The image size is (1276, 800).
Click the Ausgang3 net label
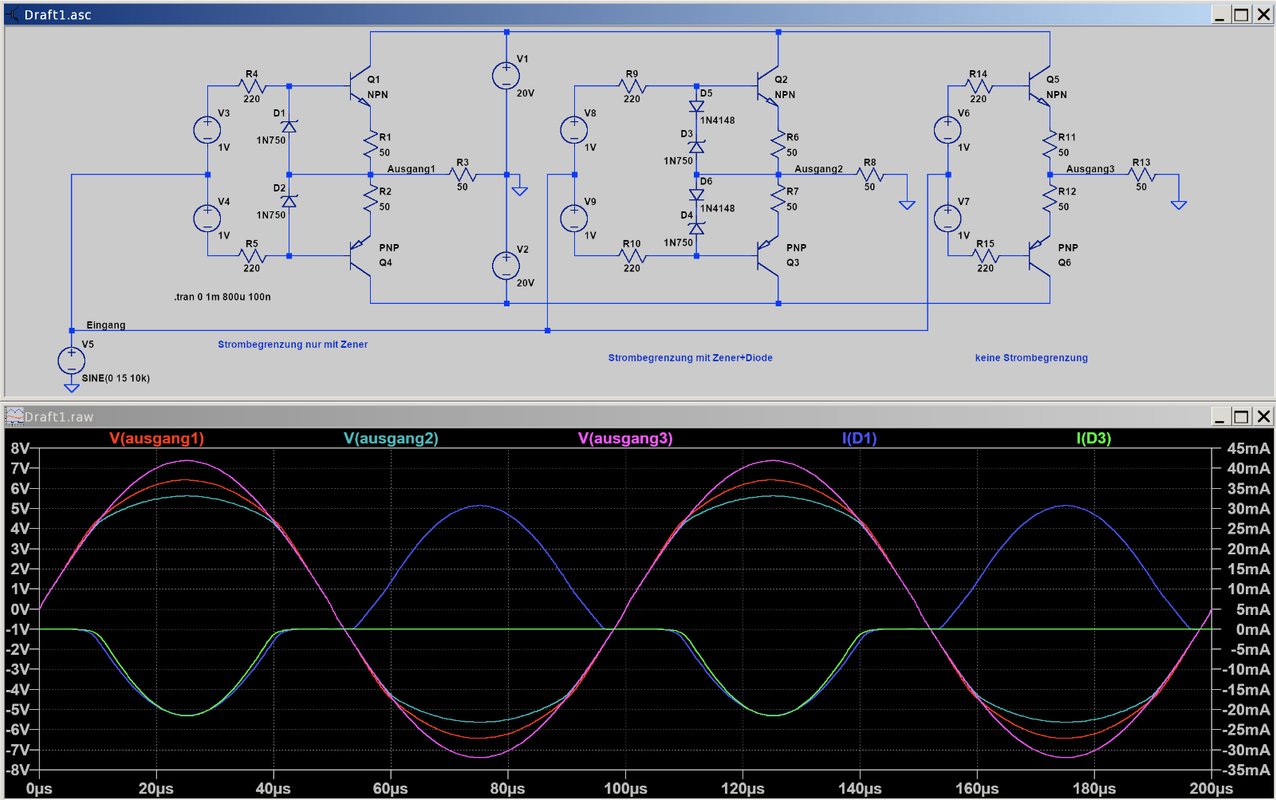[1090, 169]
